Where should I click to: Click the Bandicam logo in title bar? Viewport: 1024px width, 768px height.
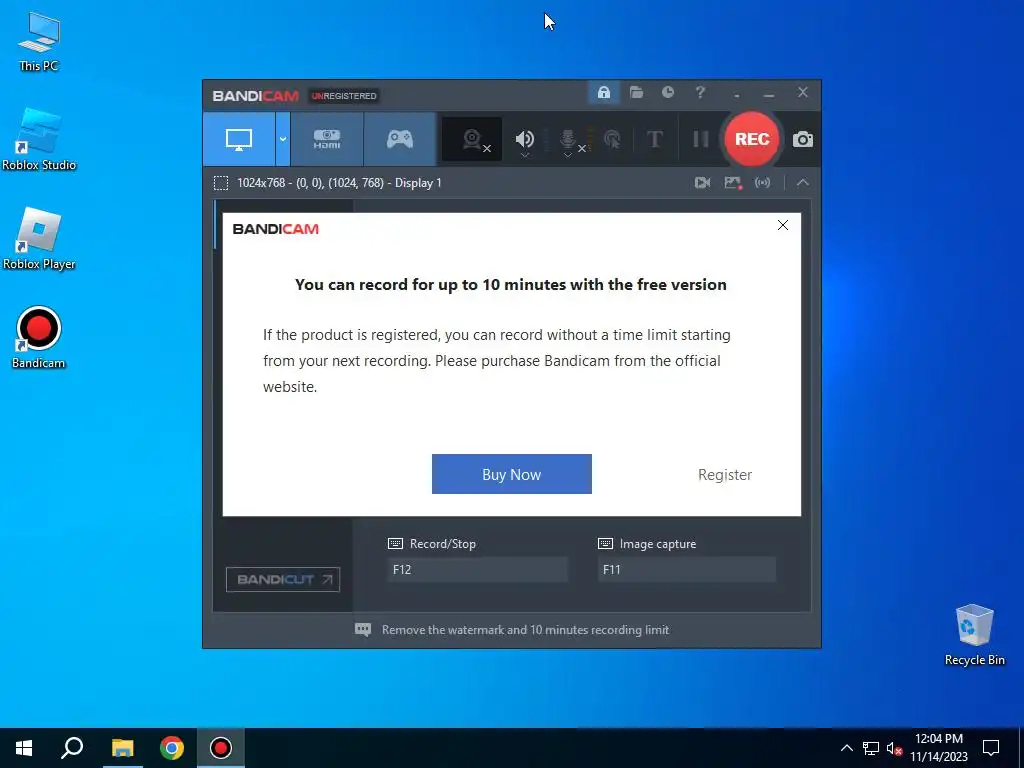[255, 96]
